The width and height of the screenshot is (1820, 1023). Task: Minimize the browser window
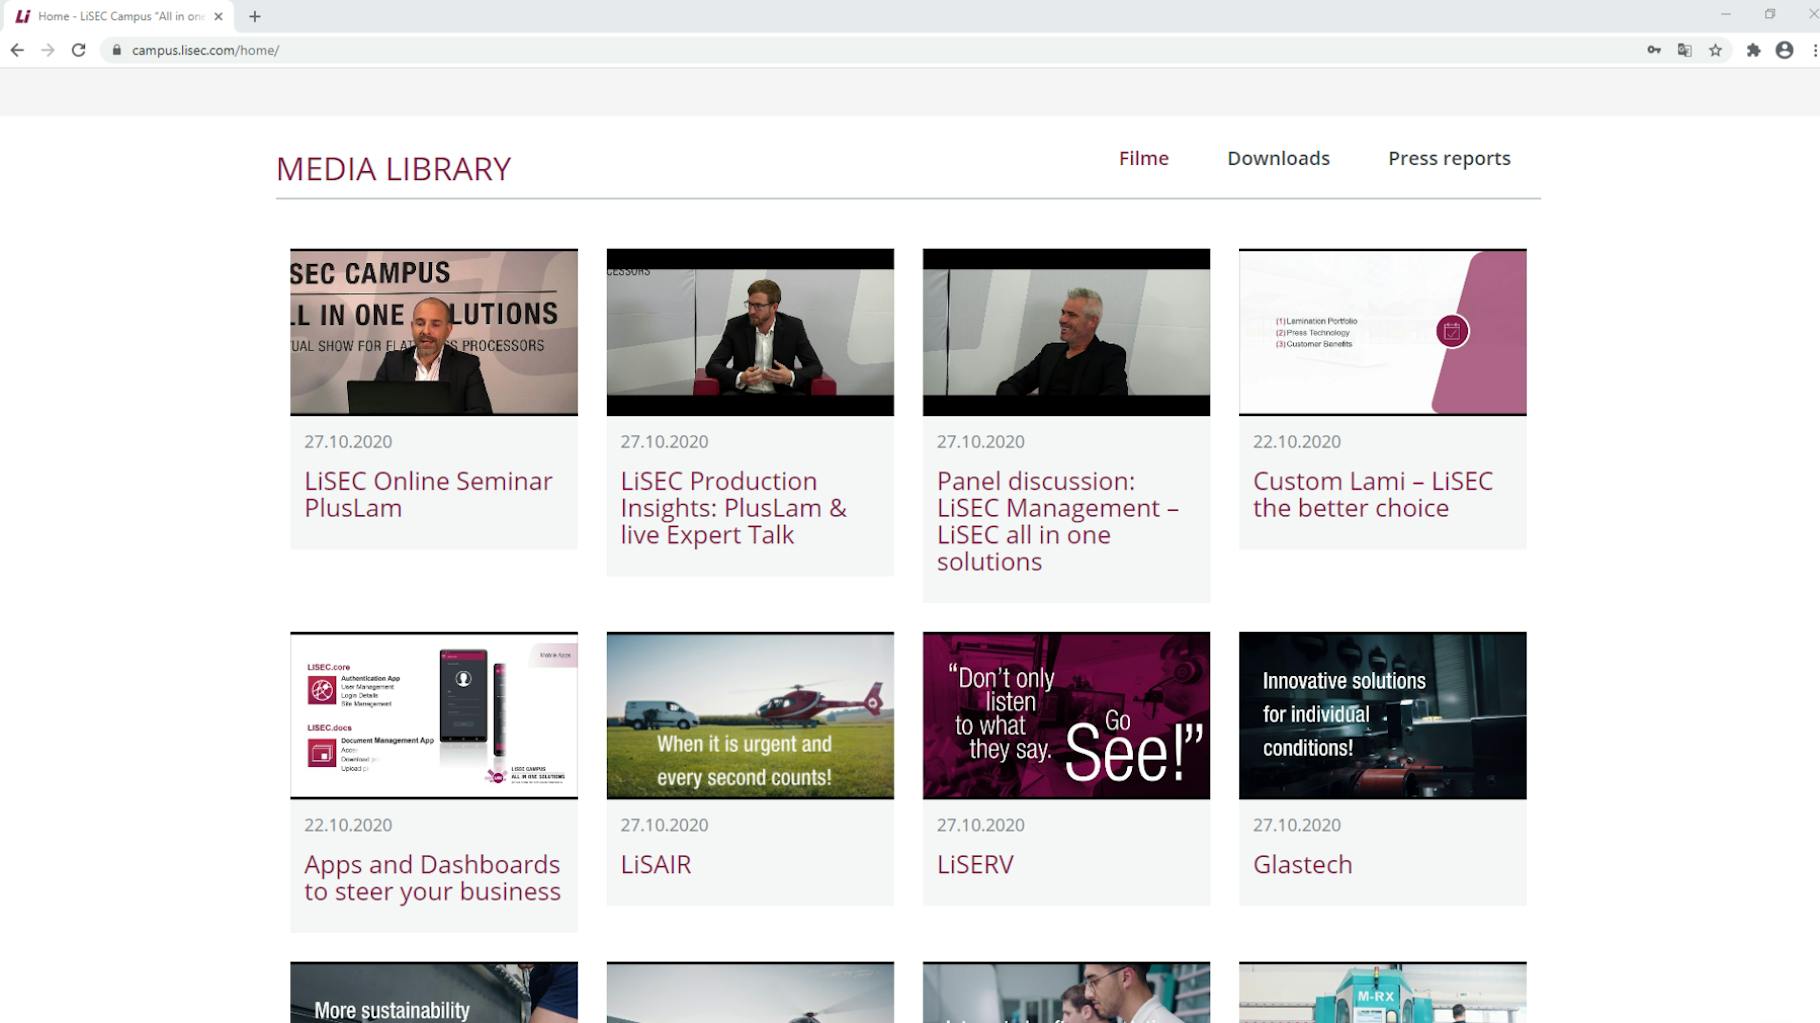tap(1725, 14)
